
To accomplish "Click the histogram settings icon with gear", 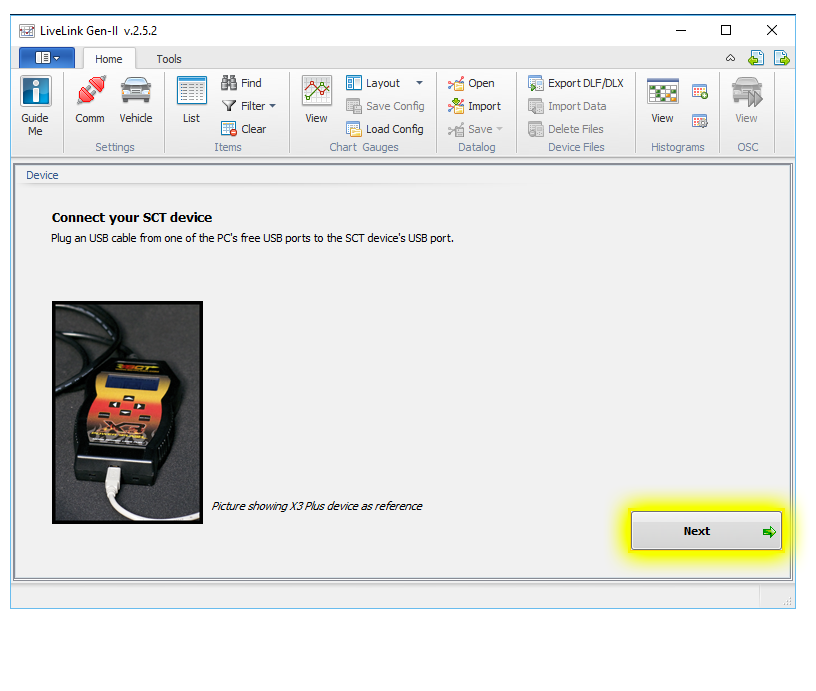I will coord(700,121).
